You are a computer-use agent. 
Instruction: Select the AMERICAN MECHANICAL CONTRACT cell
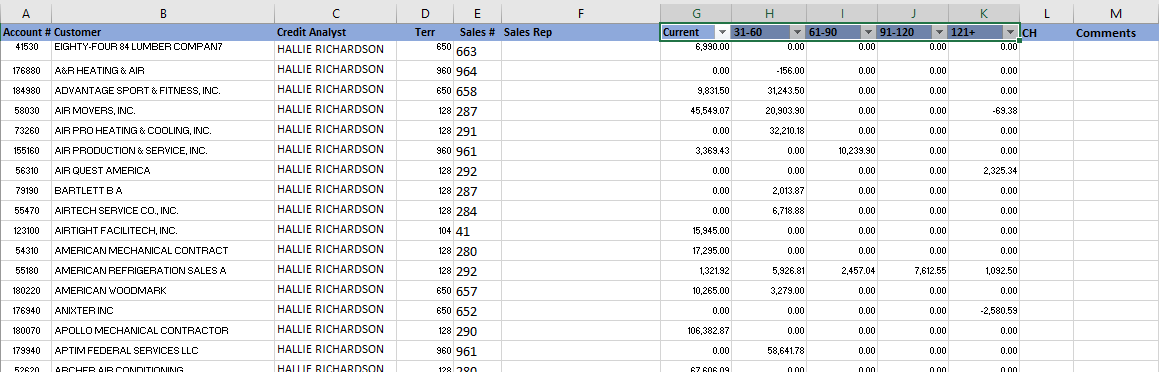[163, 251]
